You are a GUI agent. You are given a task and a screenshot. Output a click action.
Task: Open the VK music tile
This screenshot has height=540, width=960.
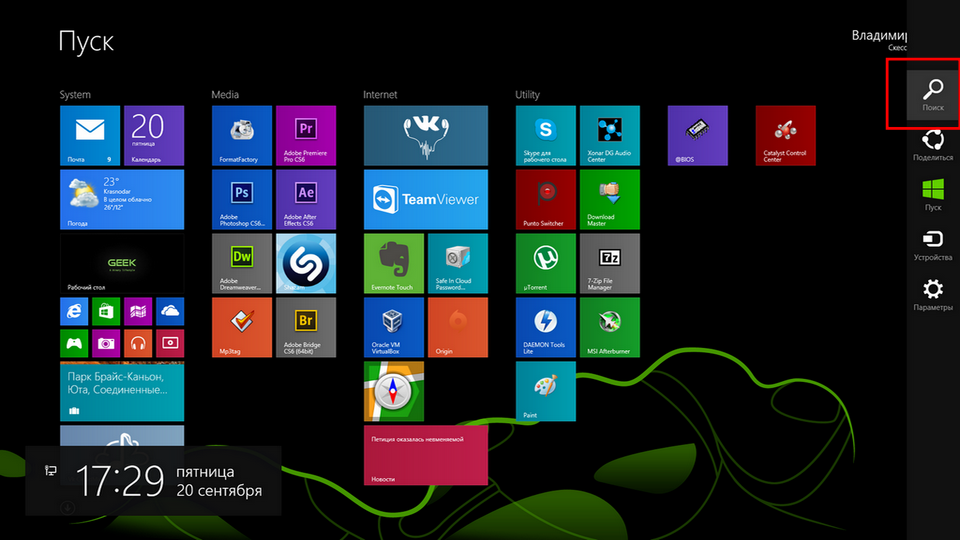[426, 135]
